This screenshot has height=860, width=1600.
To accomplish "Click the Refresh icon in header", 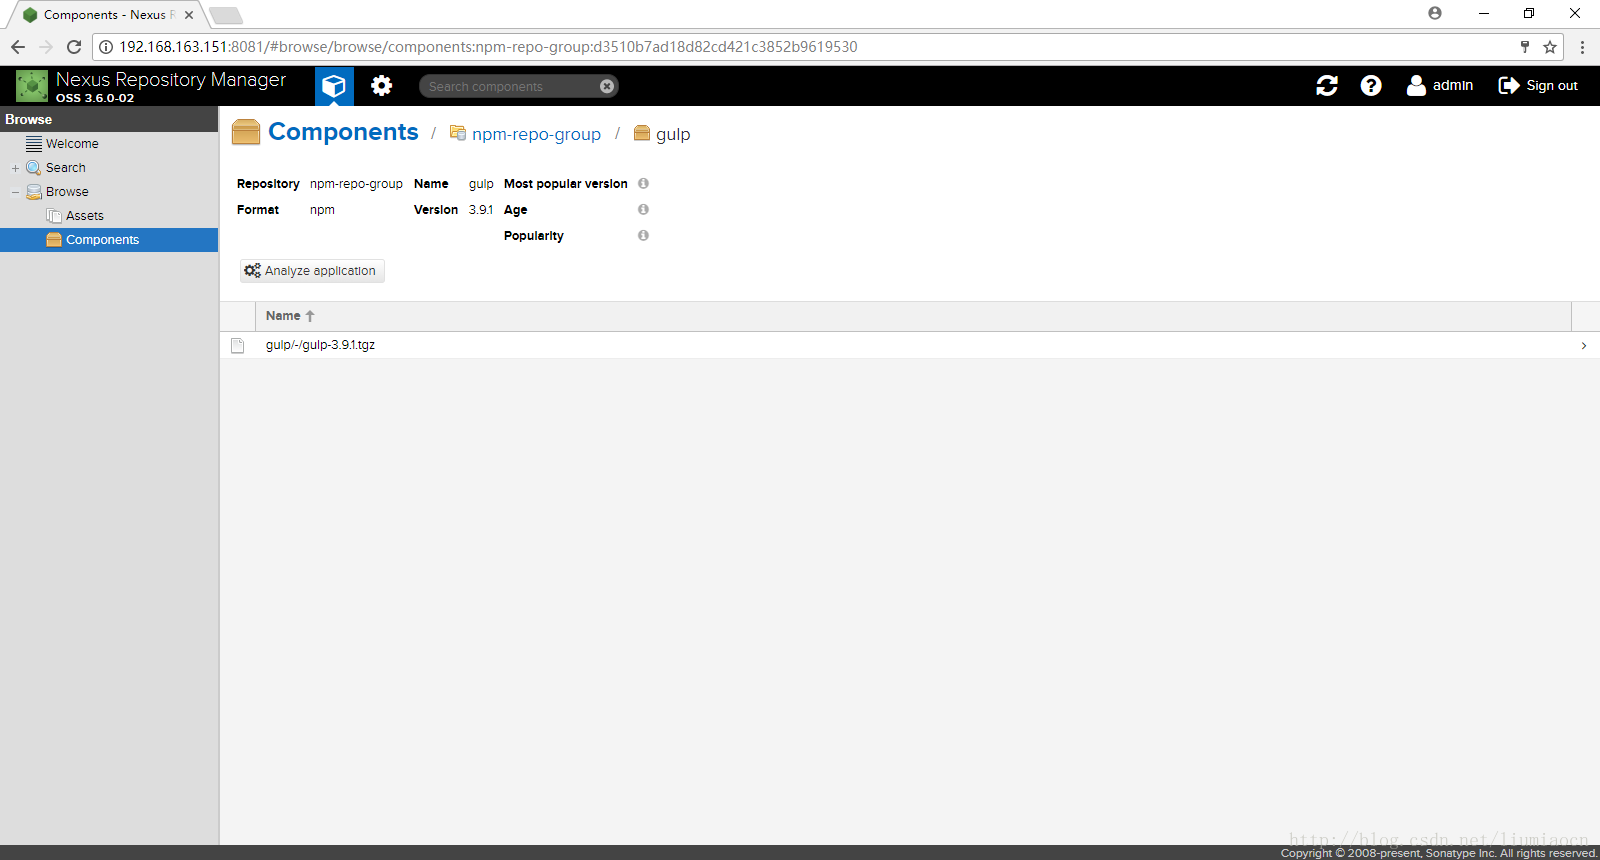I will click(1327, 86).
